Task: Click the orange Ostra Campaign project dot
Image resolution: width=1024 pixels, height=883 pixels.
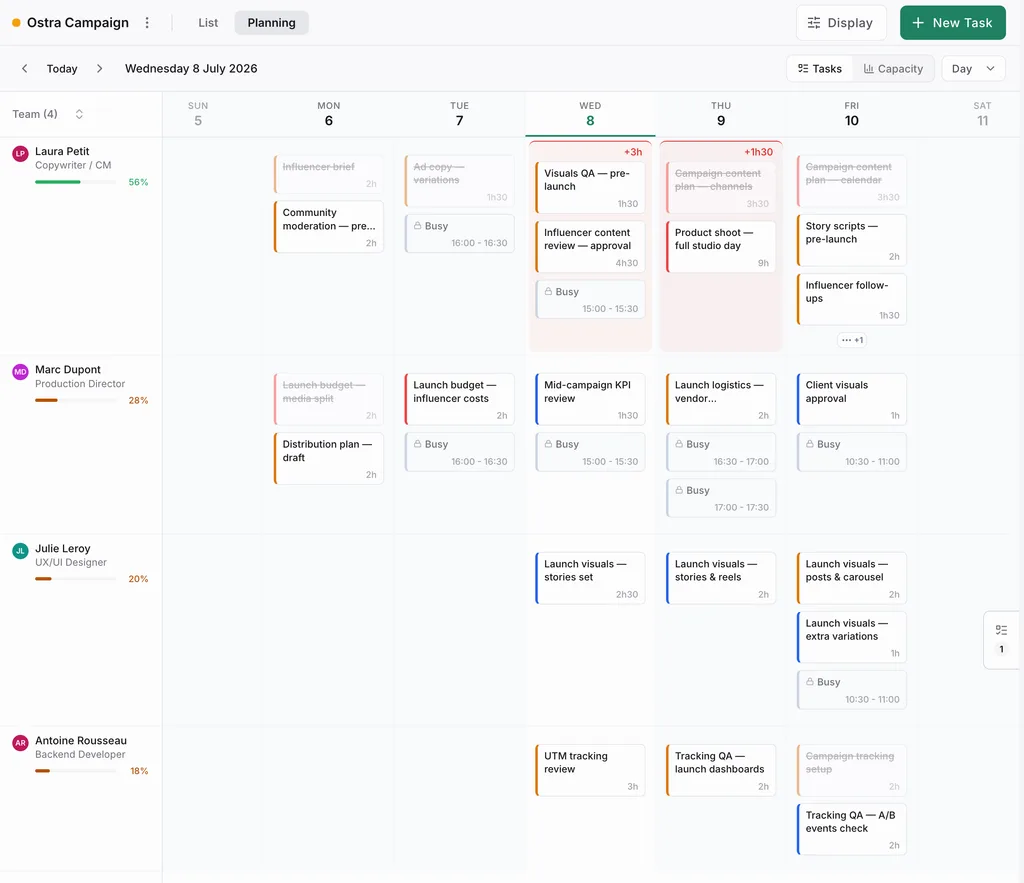Action: [16, 23]
